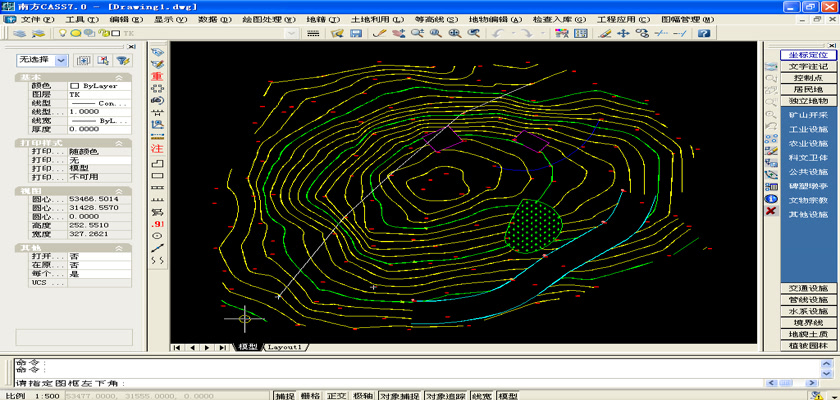840x400 pixels.
Task: Click the undo arrow in the toolbar
Action: [498, 33]
